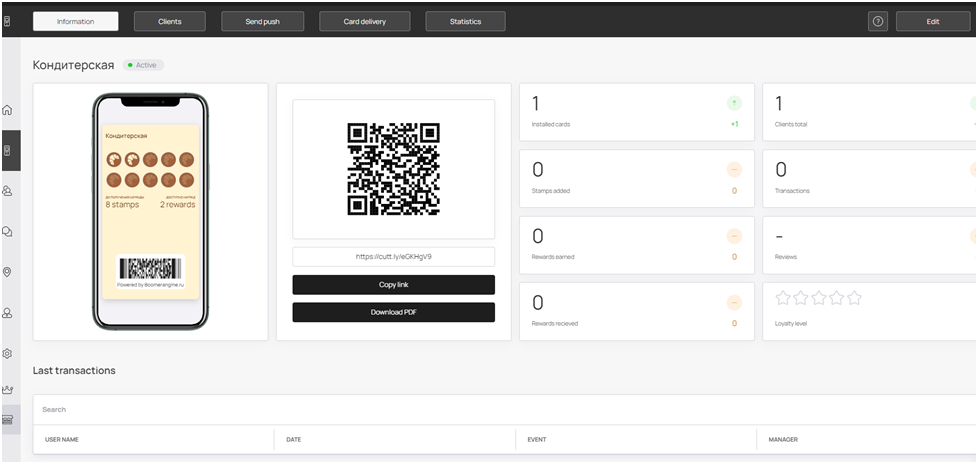Click the phone card preview
Image resolution: width=978 pixels, height=464 pixels.
point(150,212)
